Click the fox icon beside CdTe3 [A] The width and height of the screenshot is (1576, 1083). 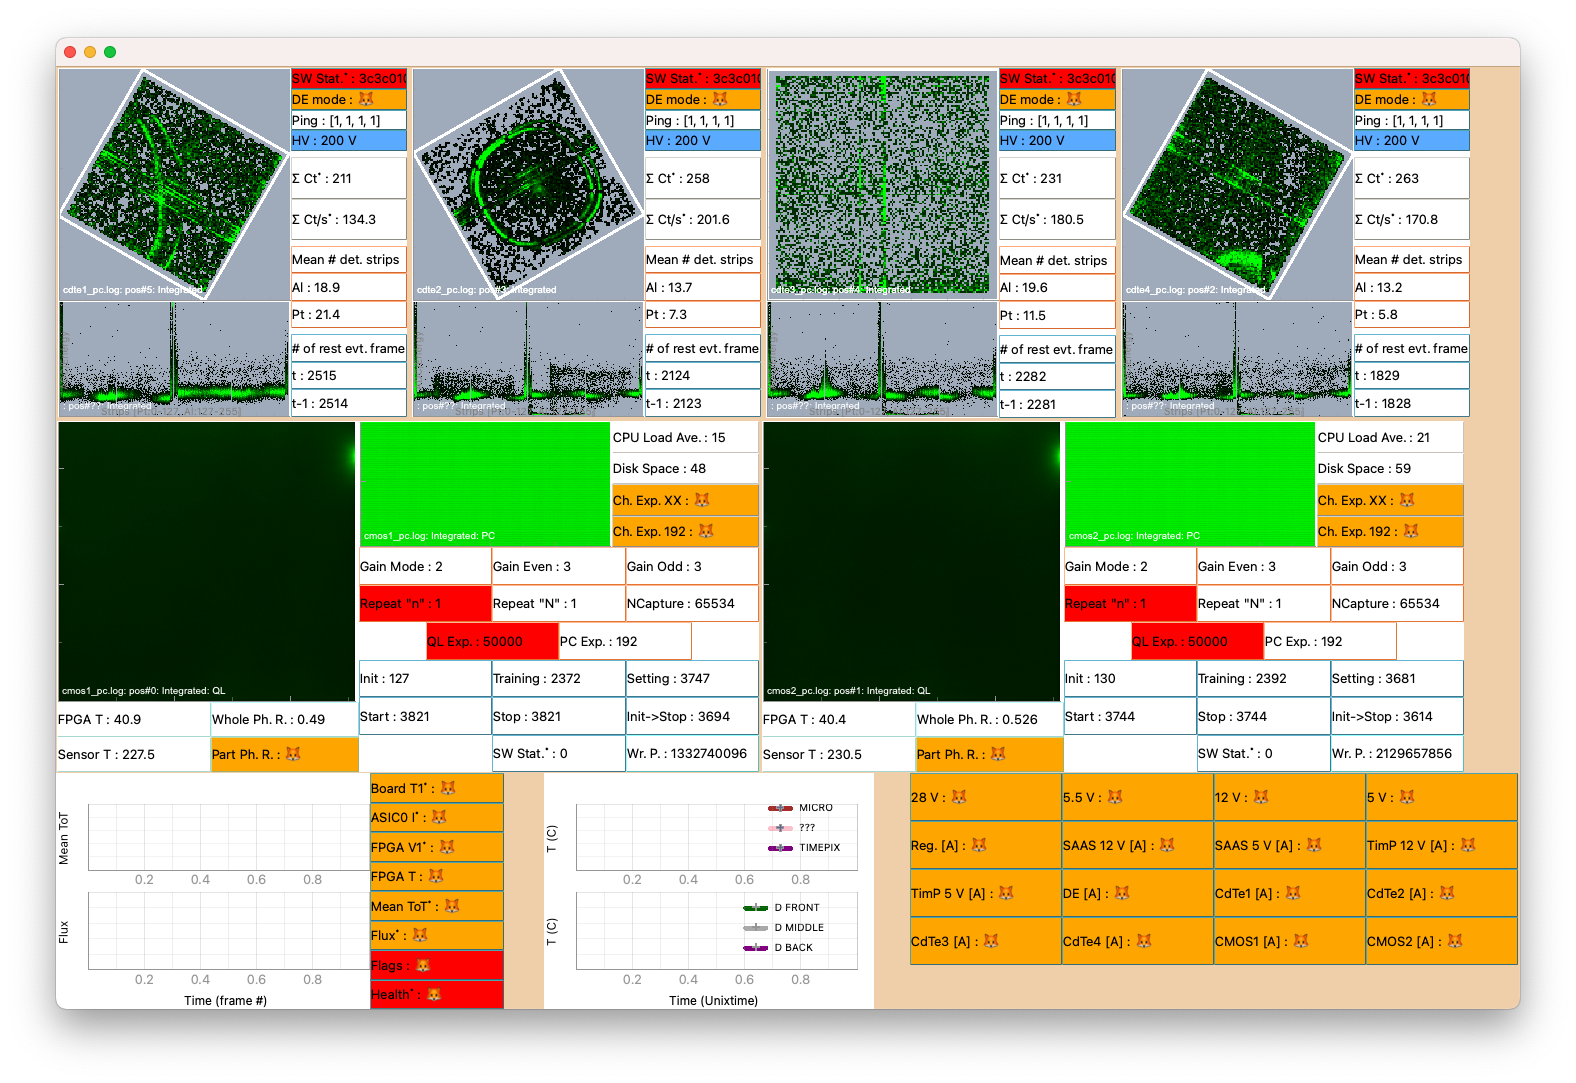point(991,941)
